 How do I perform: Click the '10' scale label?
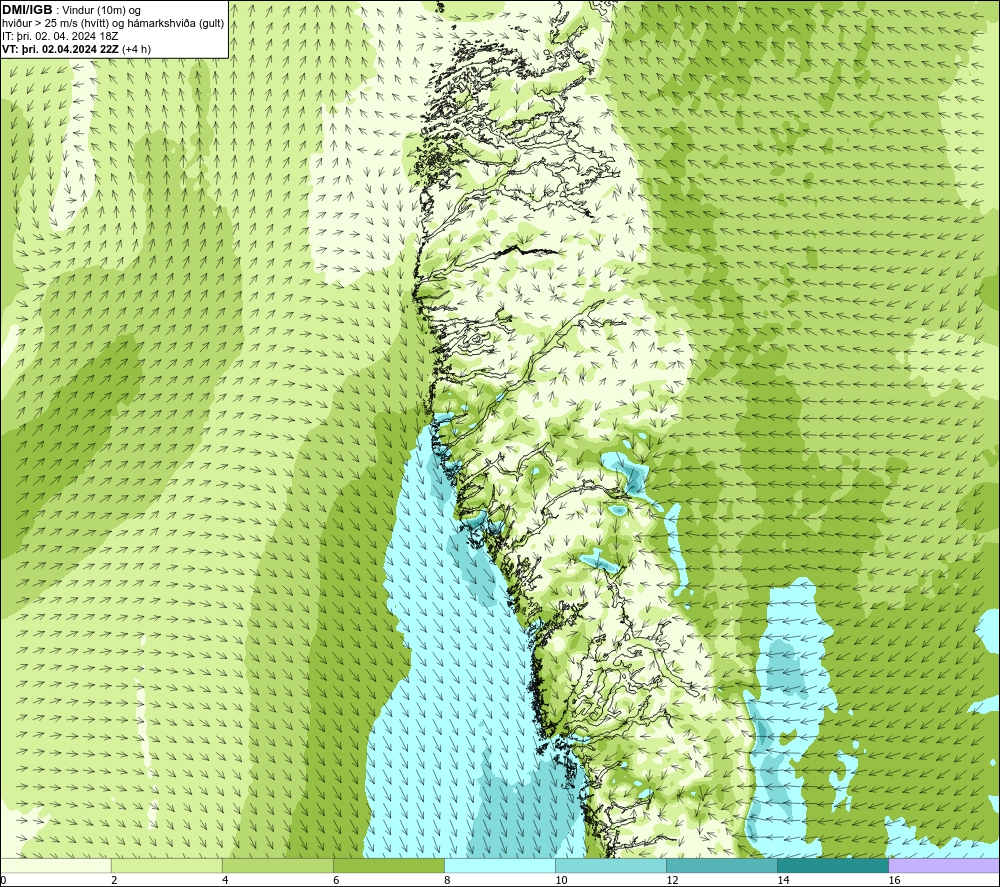pyautogui.click(x=561, y=880)
